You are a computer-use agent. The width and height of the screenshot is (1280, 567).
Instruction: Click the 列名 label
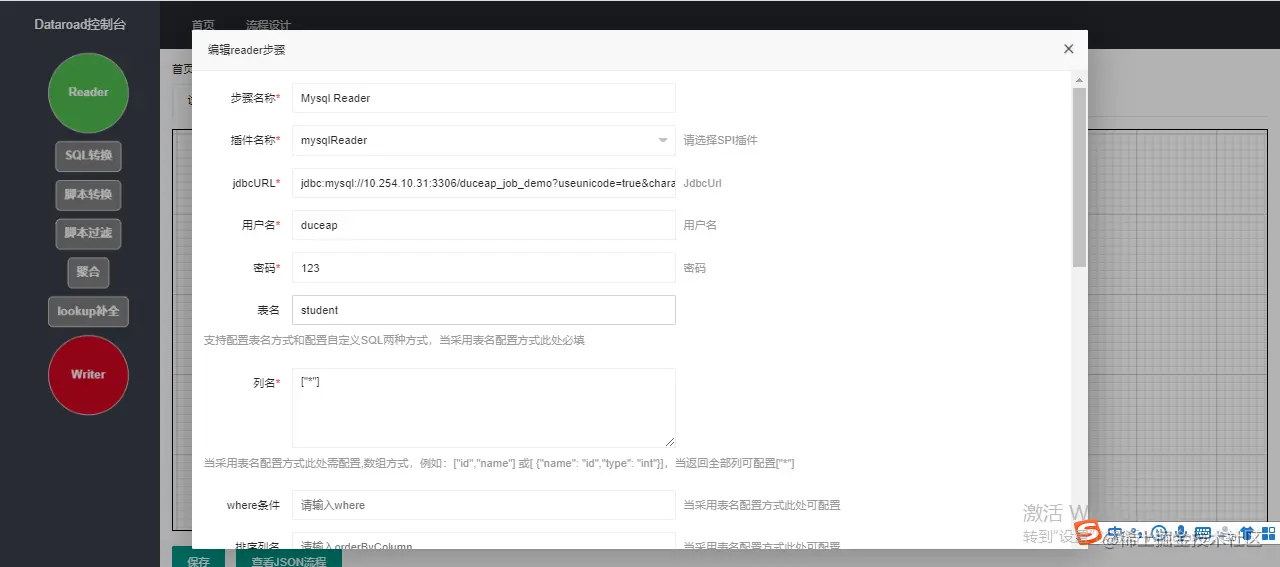266,383
